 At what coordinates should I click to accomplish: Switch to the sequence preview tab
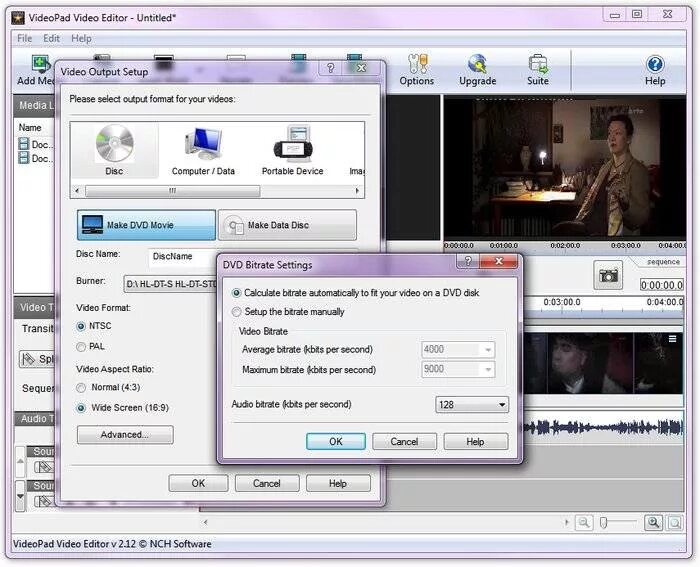tap(663, 262)
